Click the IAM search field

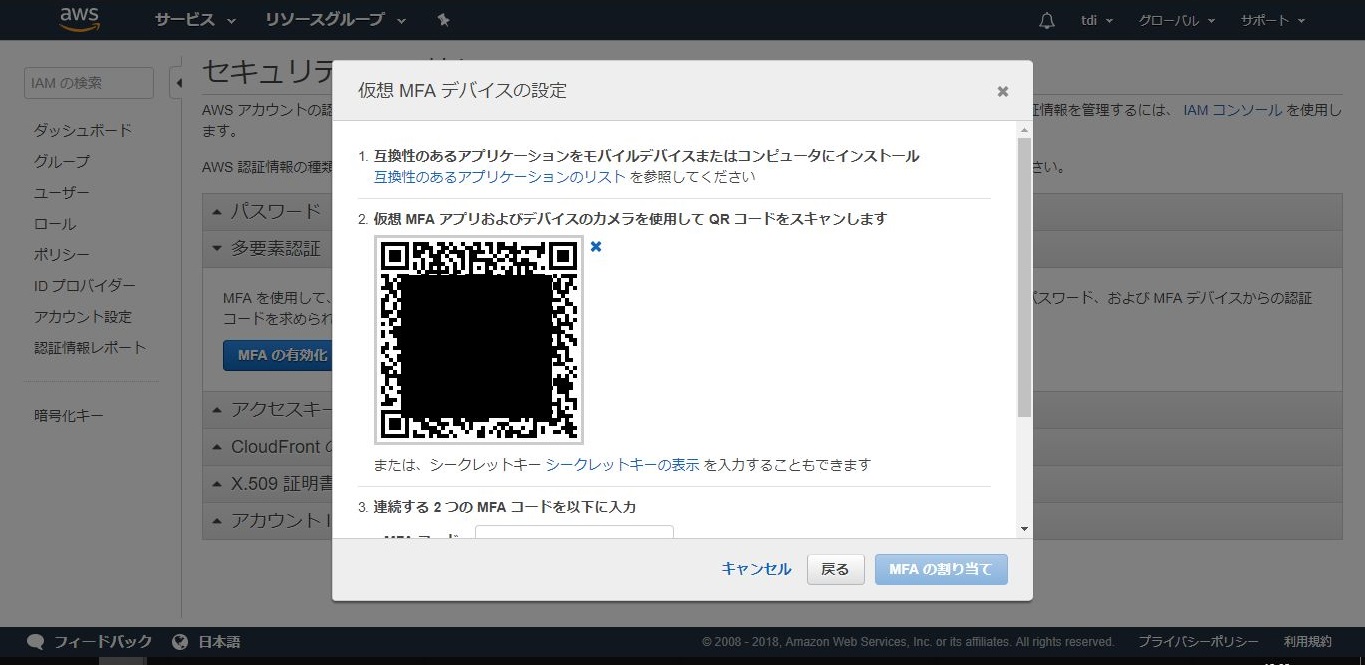88,83
